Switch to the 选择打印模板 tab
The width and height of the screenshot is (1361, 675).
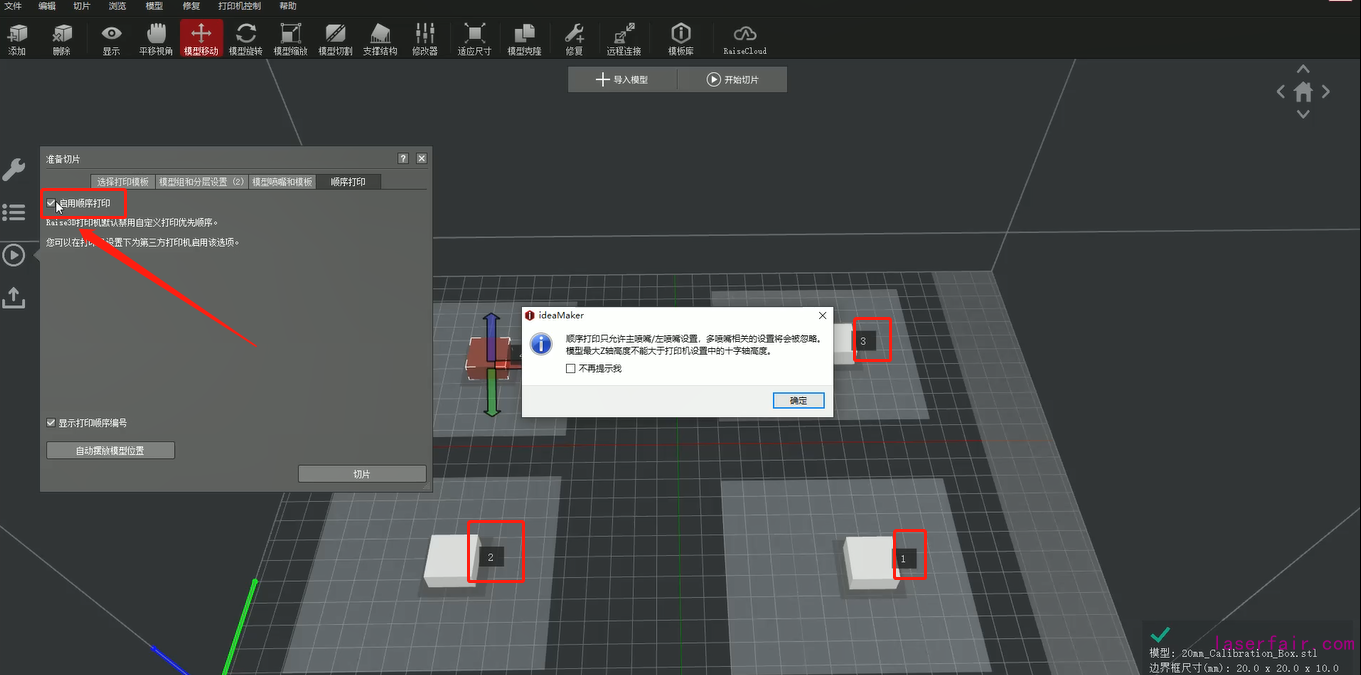click(123, 182)
